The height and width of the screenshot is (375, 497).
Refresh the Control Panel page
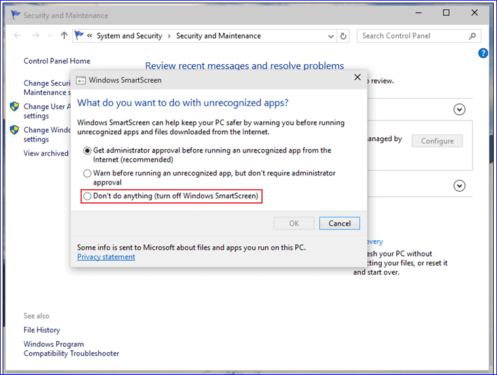(x=343, y=36)
